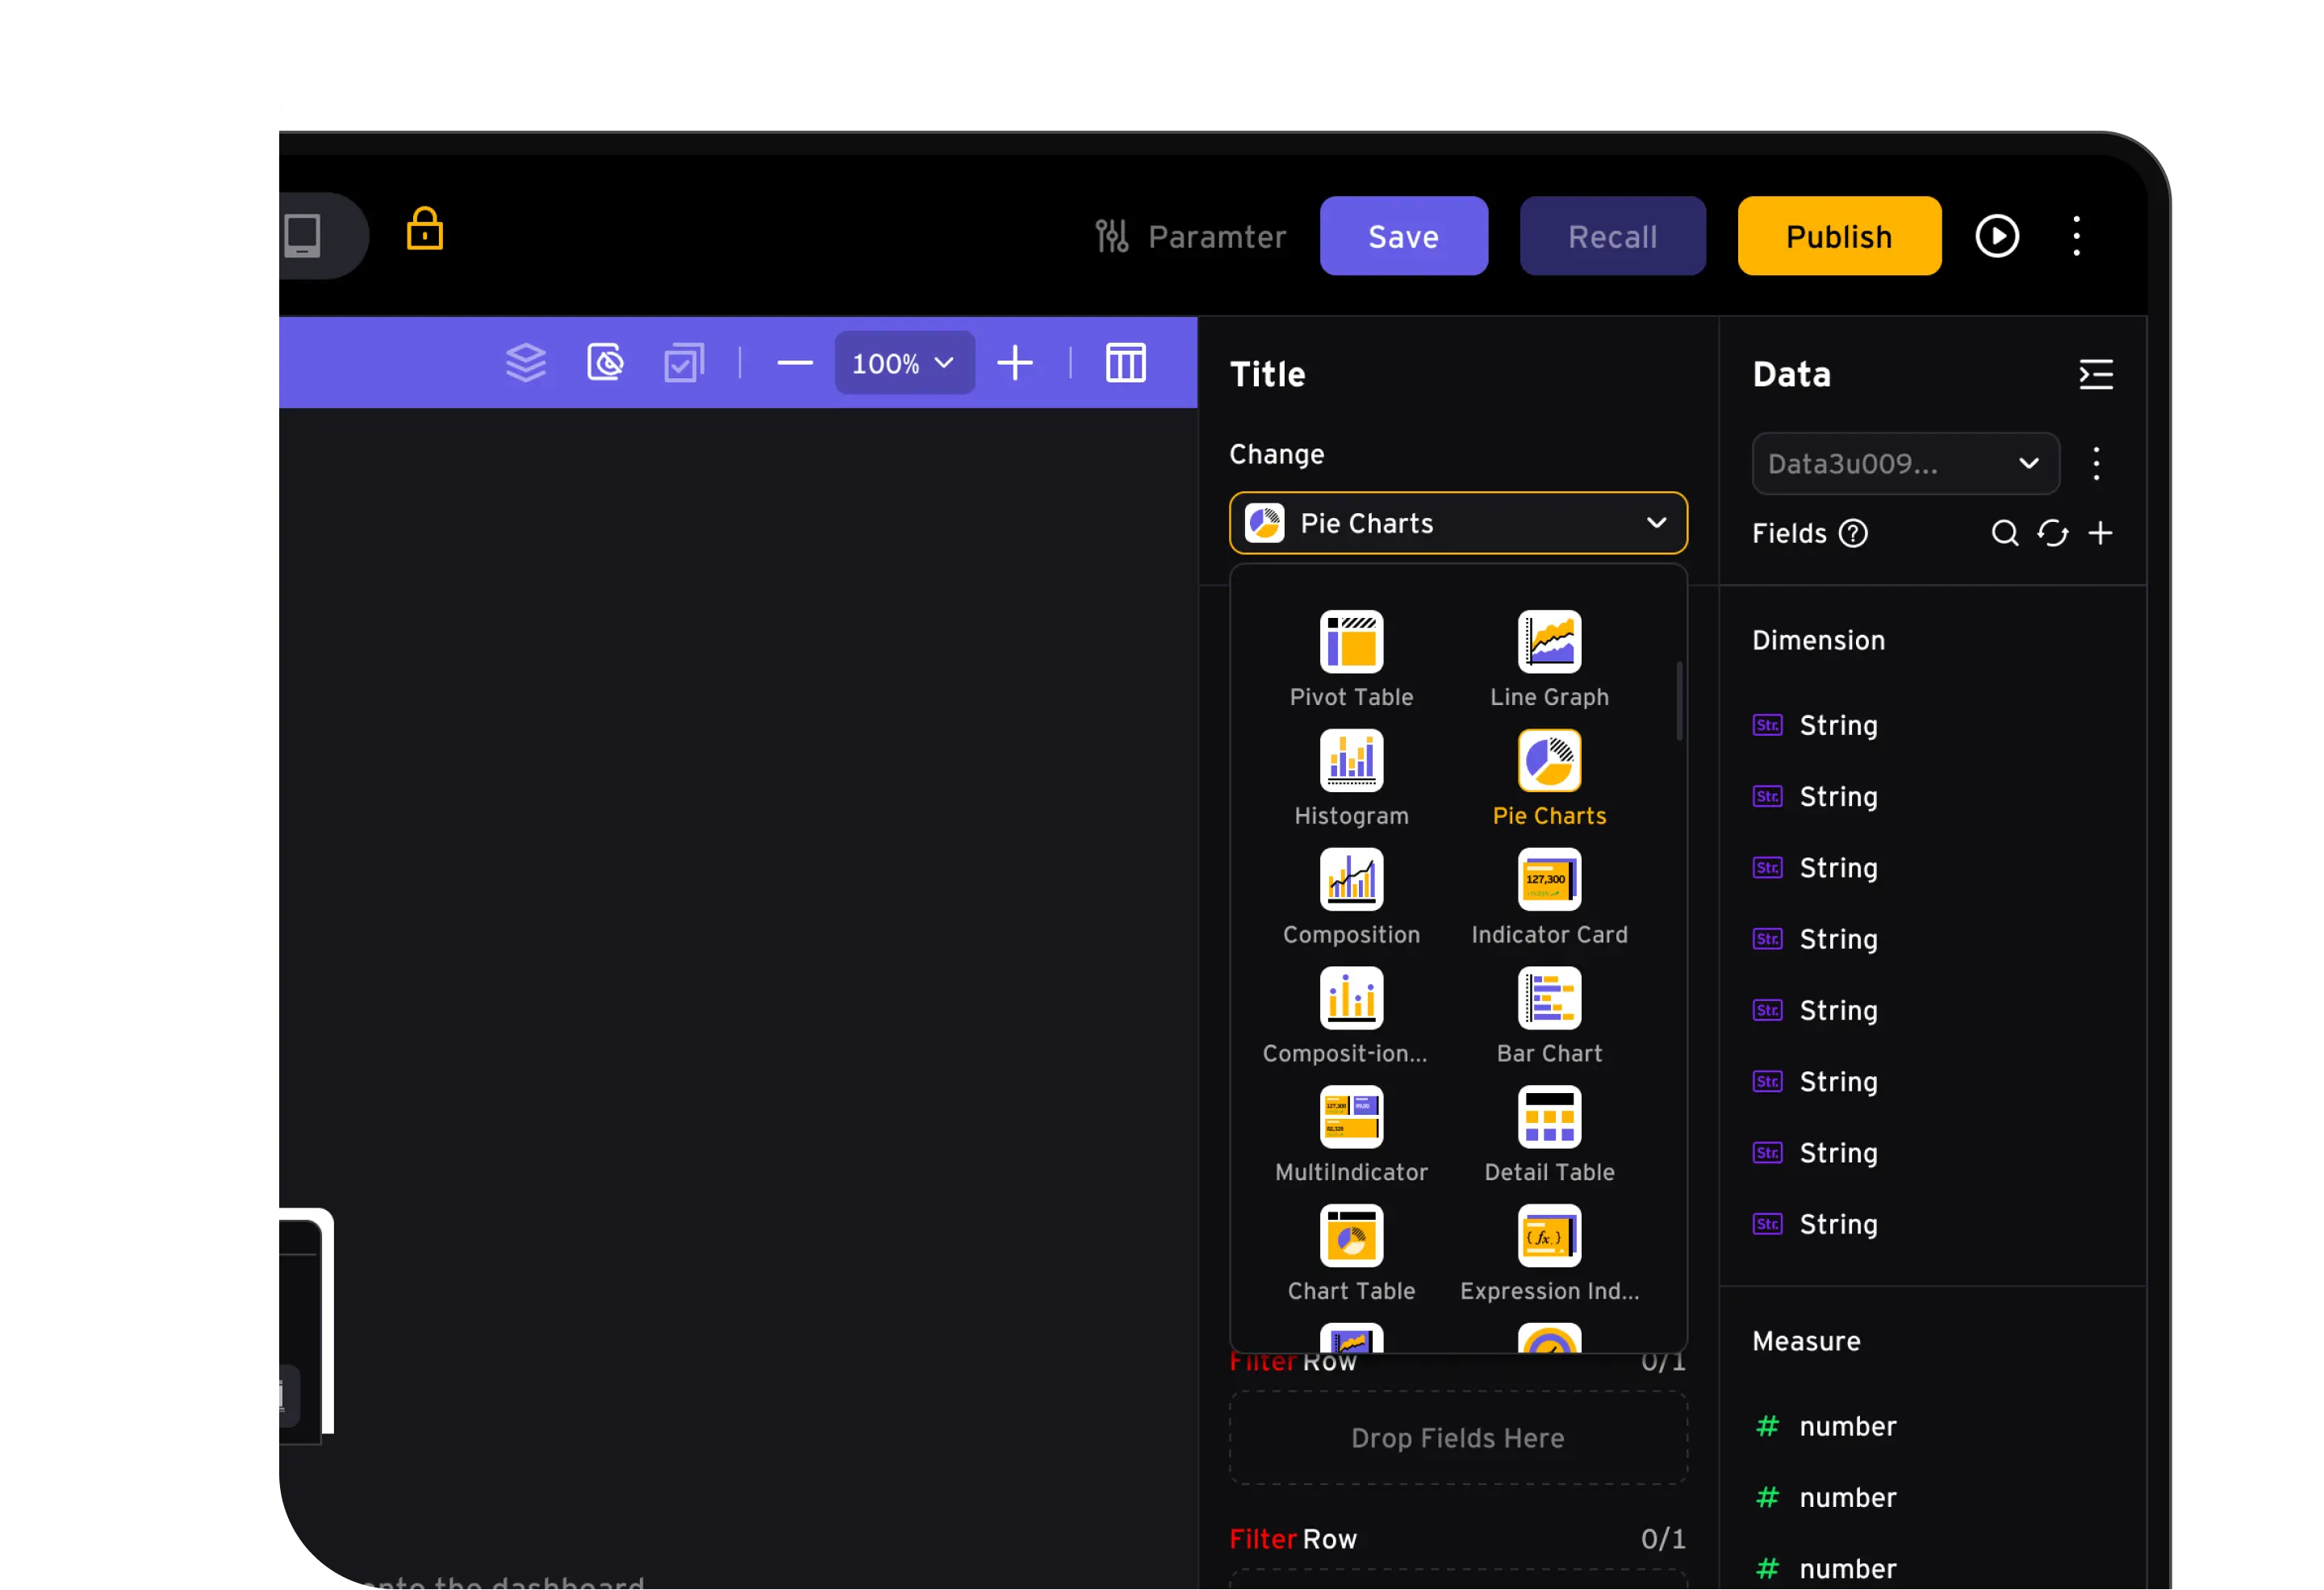Click the Dimension section heading
2324x1590 pixels.
(1818, 641)
